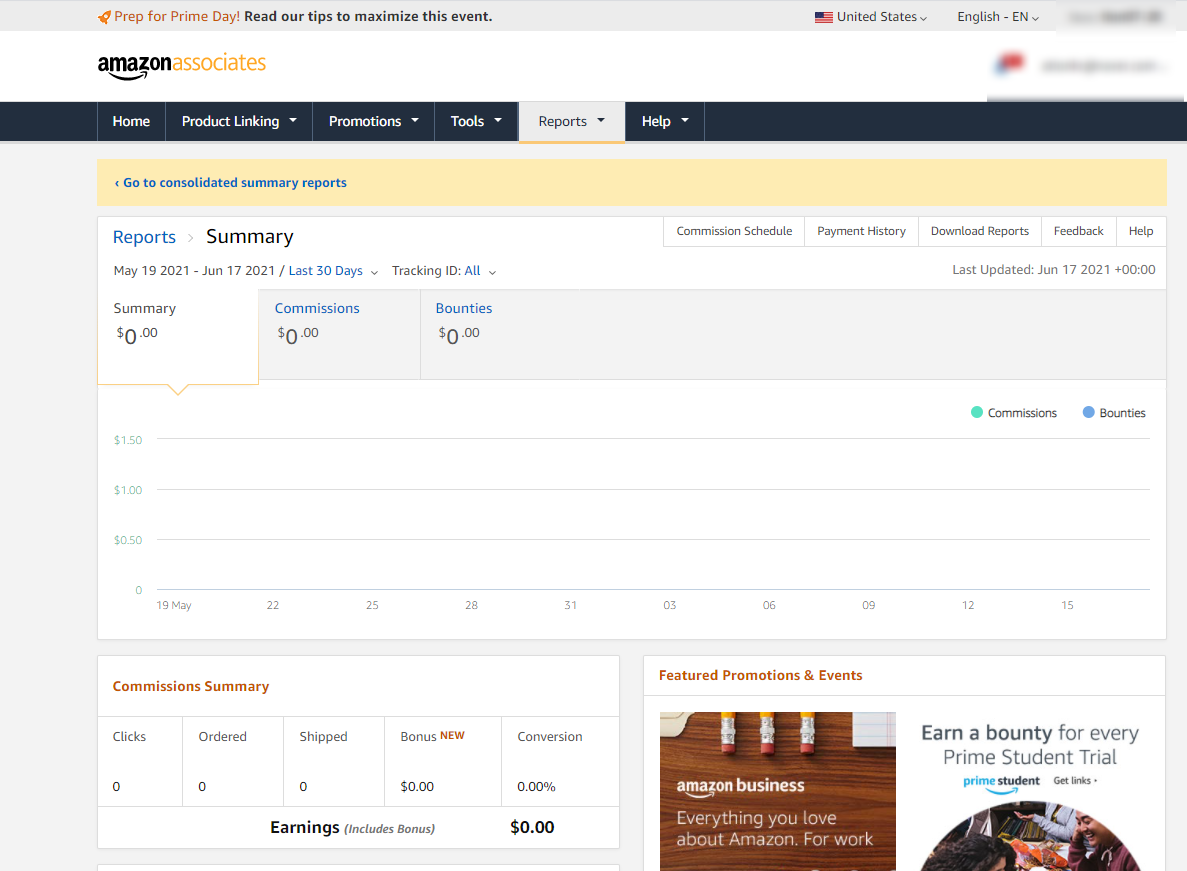
Task: Click the 19 May axis label
Action: (x=173, y=605)
